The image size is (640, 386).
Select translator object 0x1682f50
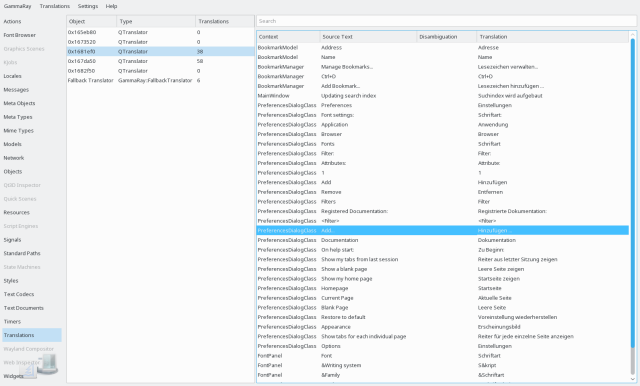click(160, 71)
